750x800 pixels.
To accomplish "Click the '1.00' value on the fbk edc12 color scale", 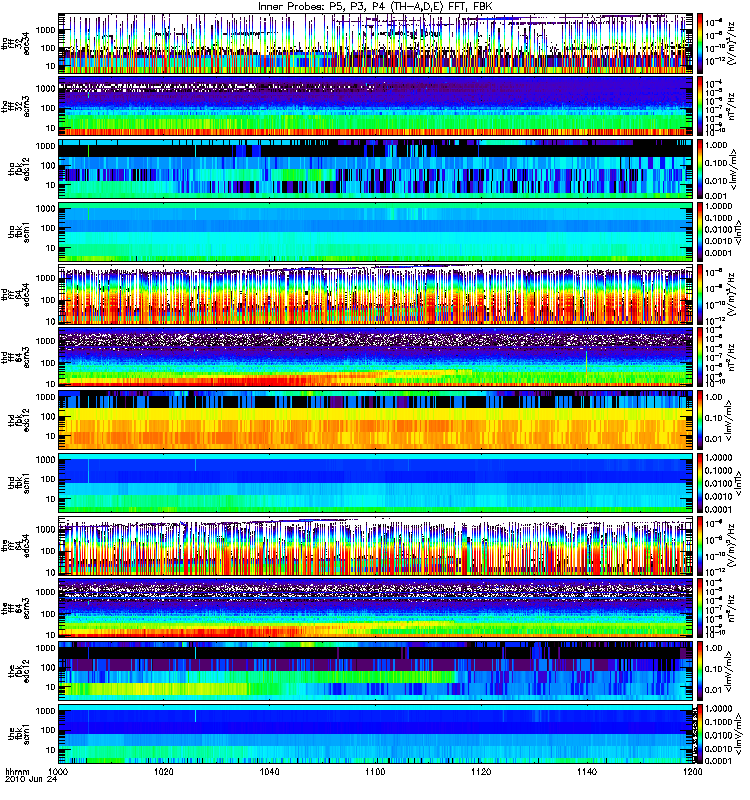I will [713, 648].
